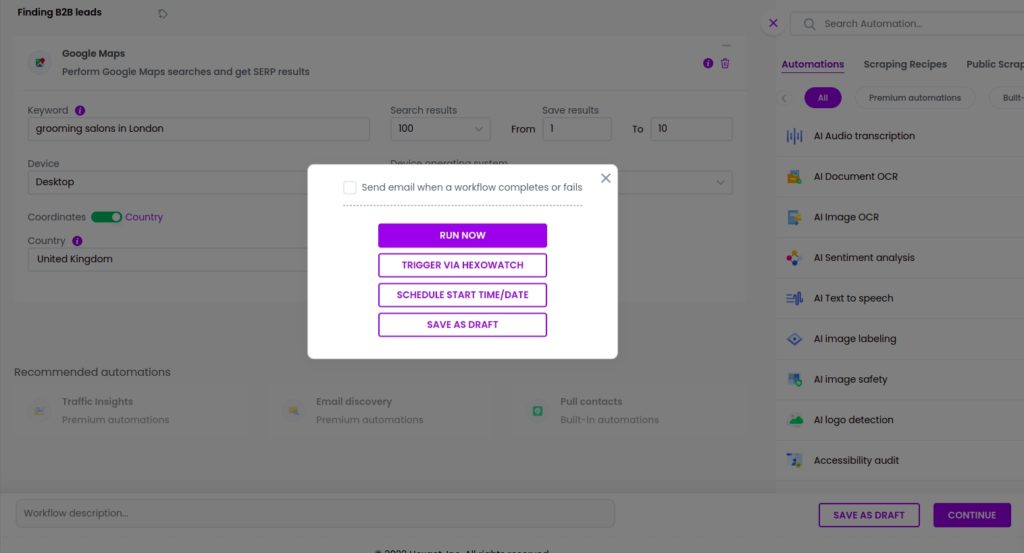Screen dimensions: 1024x553
Task: Select the AI Document OCR label
Action: point(856,176)
